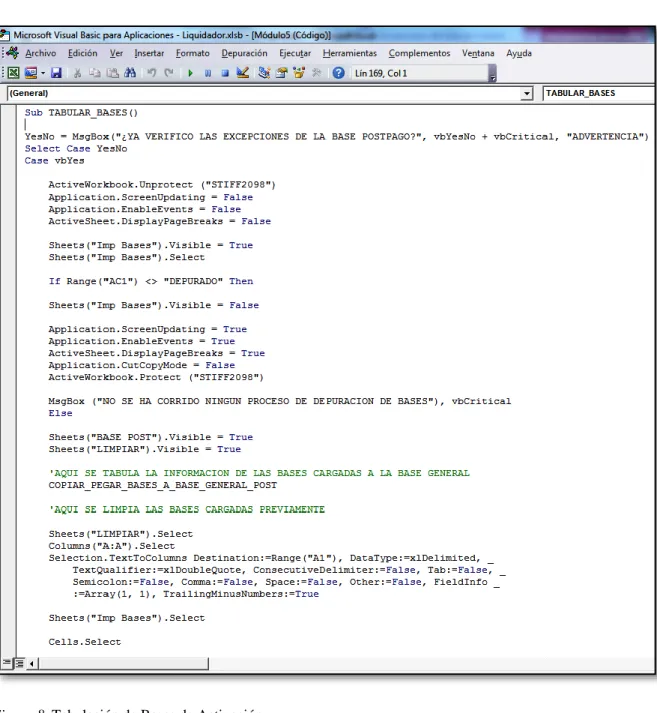
Task: Open the Ejecutar menu
Action: (295, 53)
